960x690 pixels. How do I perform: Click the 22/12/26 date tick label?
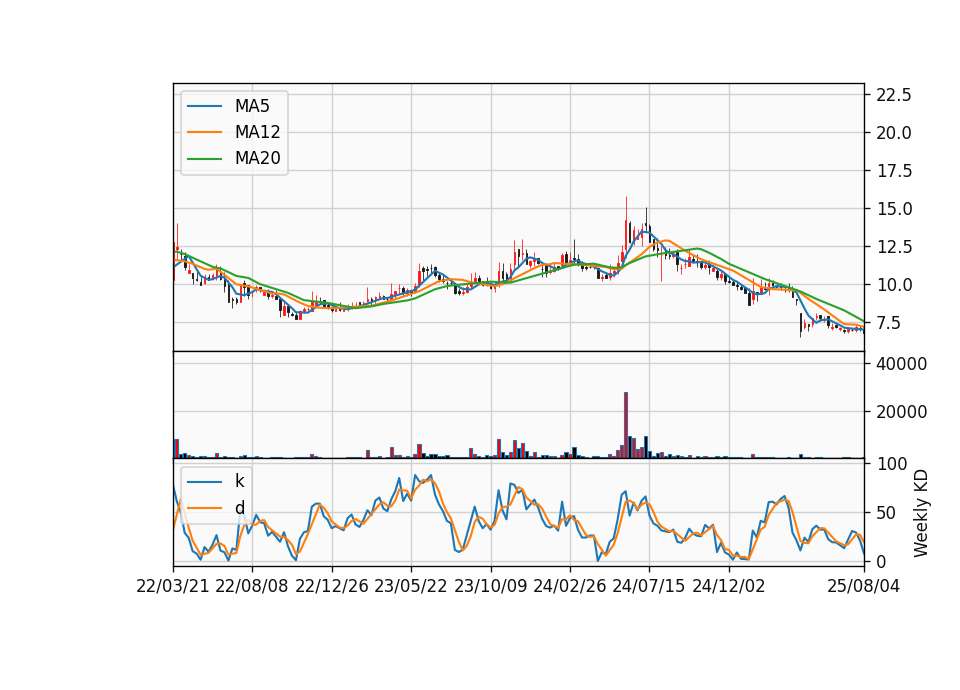tap(332, 586)
